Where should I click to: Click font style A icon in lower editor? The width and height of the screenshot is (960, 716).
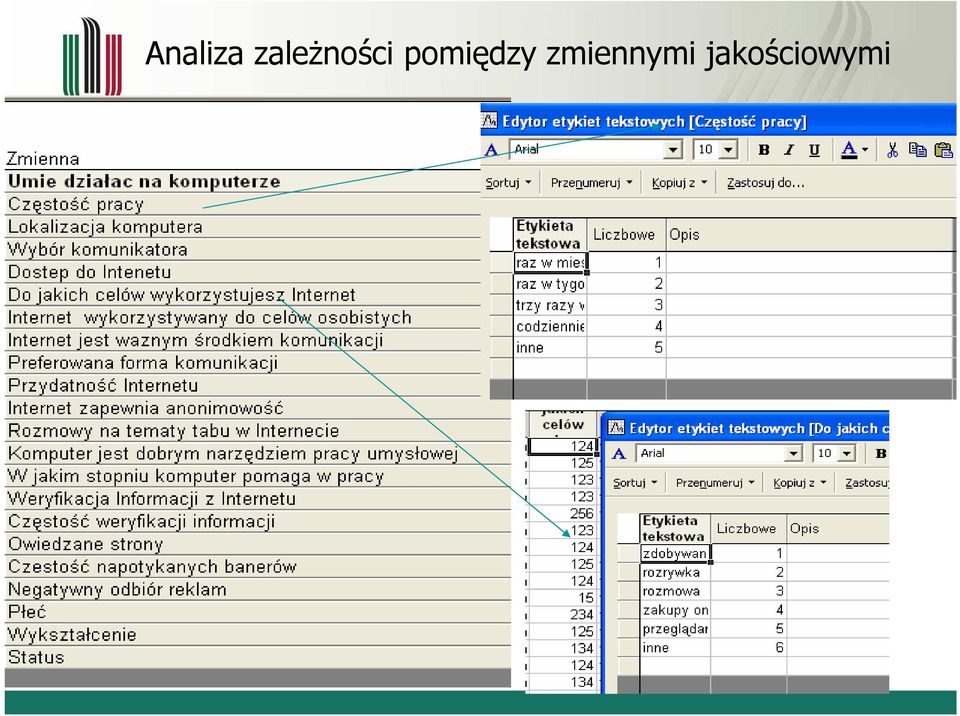click(619, 453)
